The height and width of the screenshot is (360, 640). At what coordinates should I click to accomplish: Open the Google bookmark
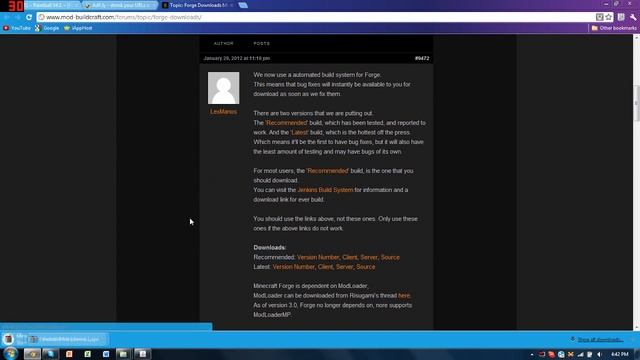[47, 28]
